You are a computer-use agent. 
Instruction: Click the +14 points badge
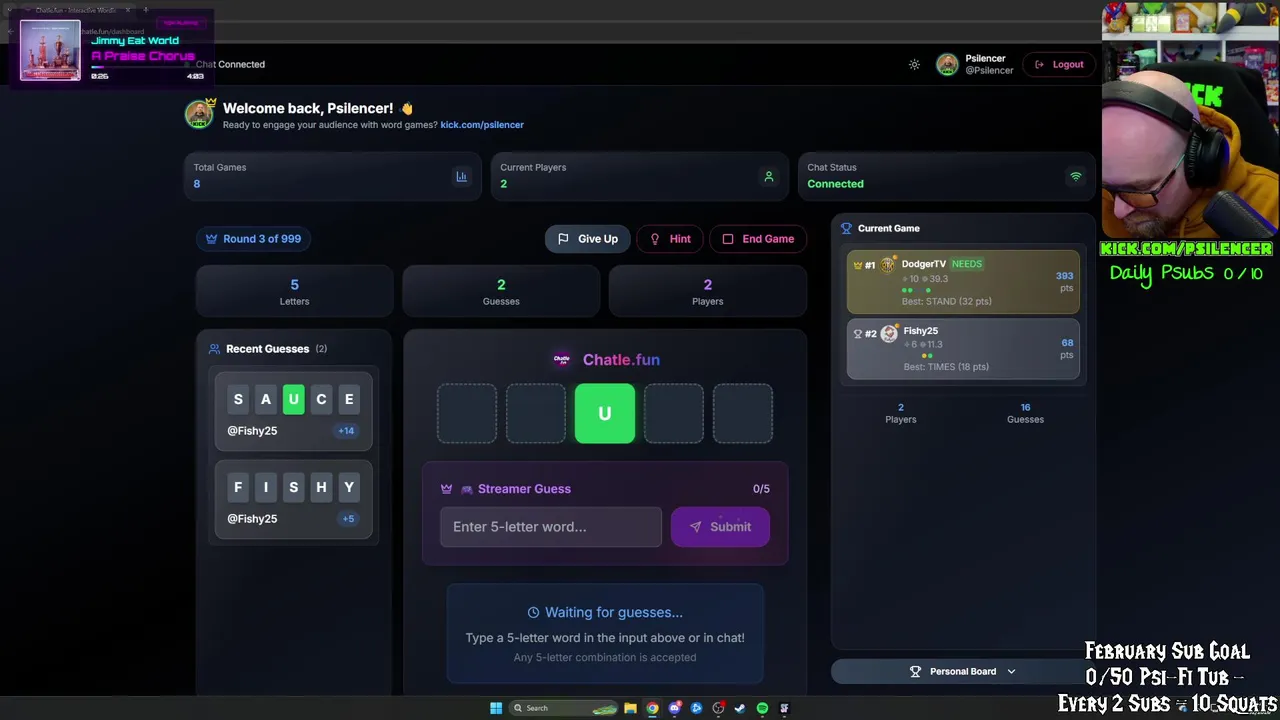[x=346, y=431]
